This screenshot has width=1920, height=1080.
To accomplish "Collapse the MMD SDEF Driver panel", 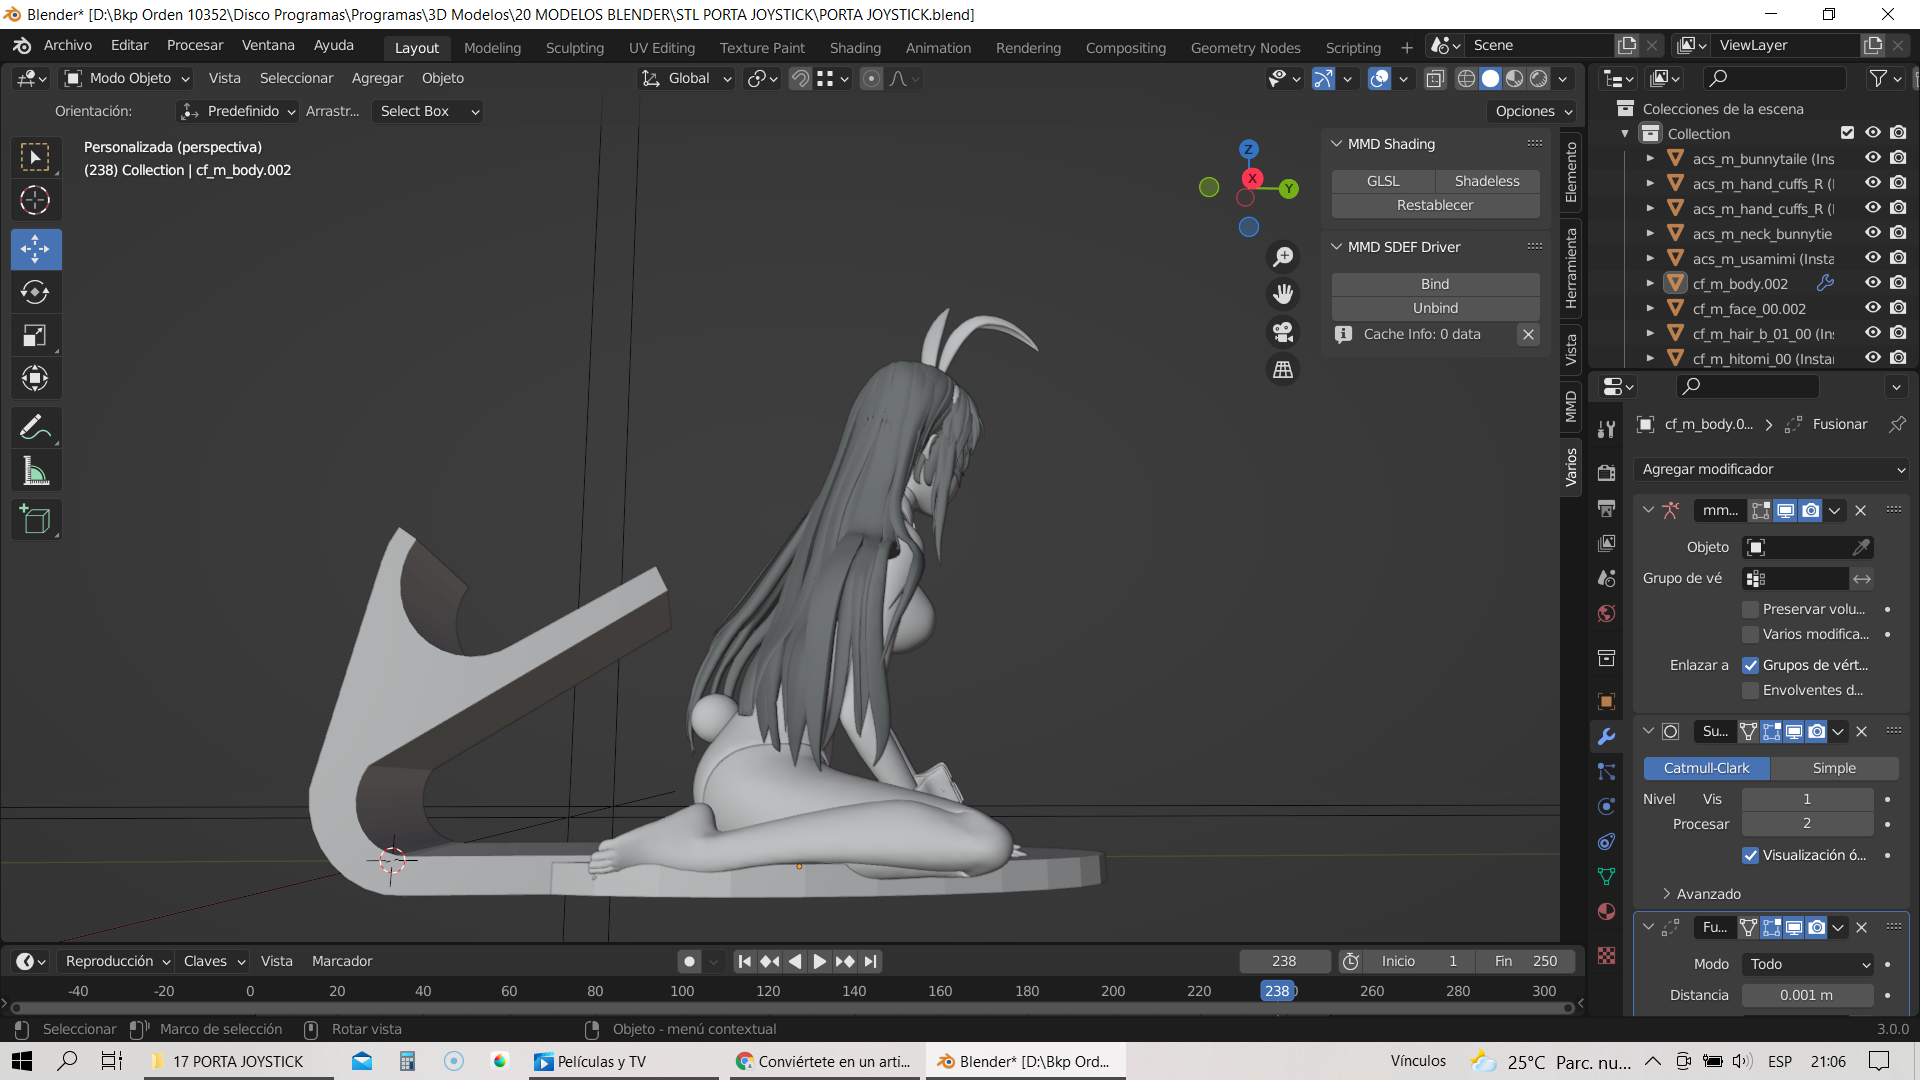I will (x=1336, y=247).
